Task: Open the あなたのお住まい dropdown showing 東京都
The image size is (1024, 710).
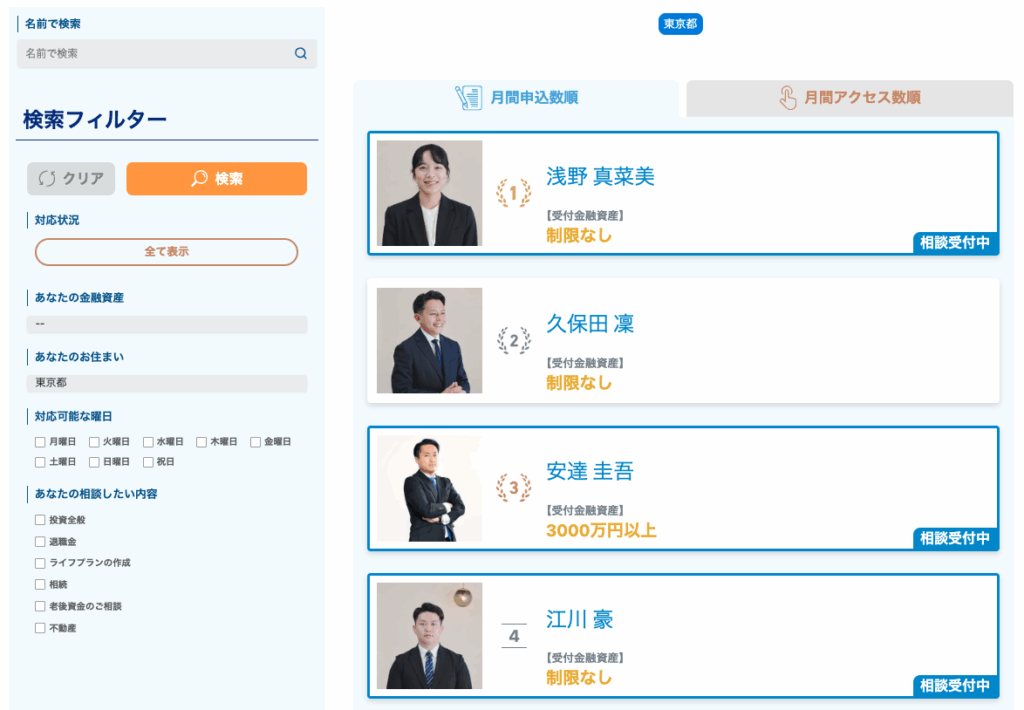Action: 167,383
